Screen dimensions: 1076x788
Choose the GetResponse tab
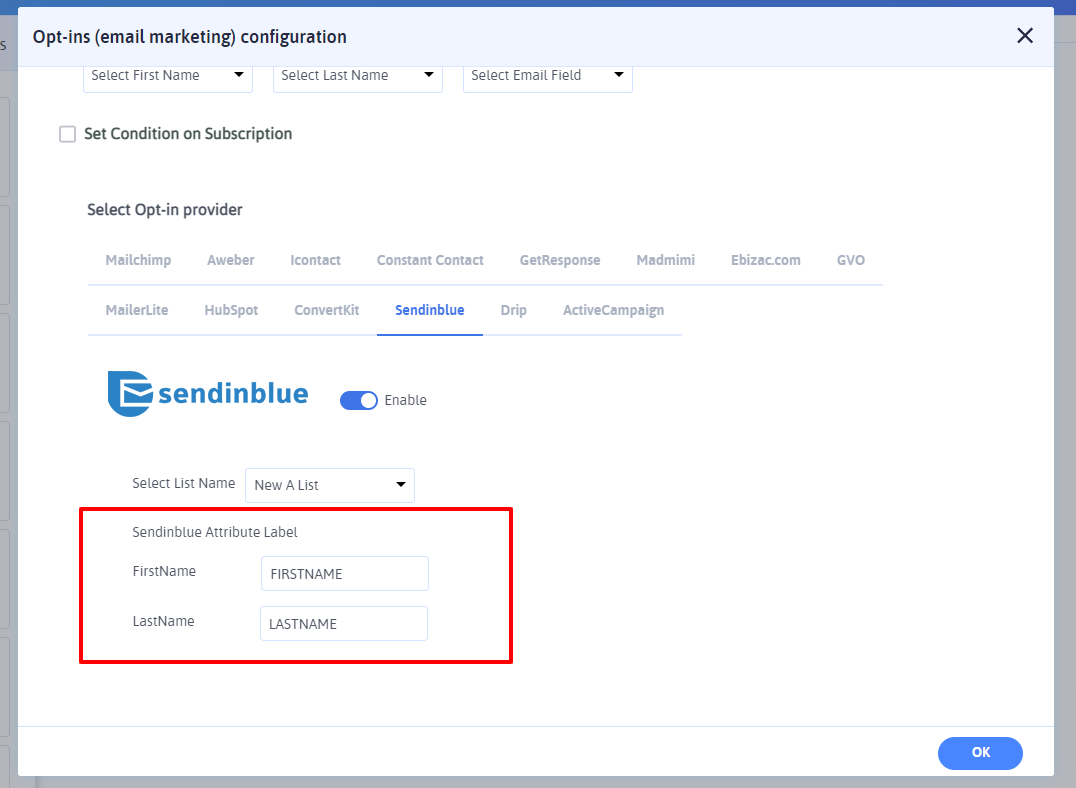(x=560, y=260)
